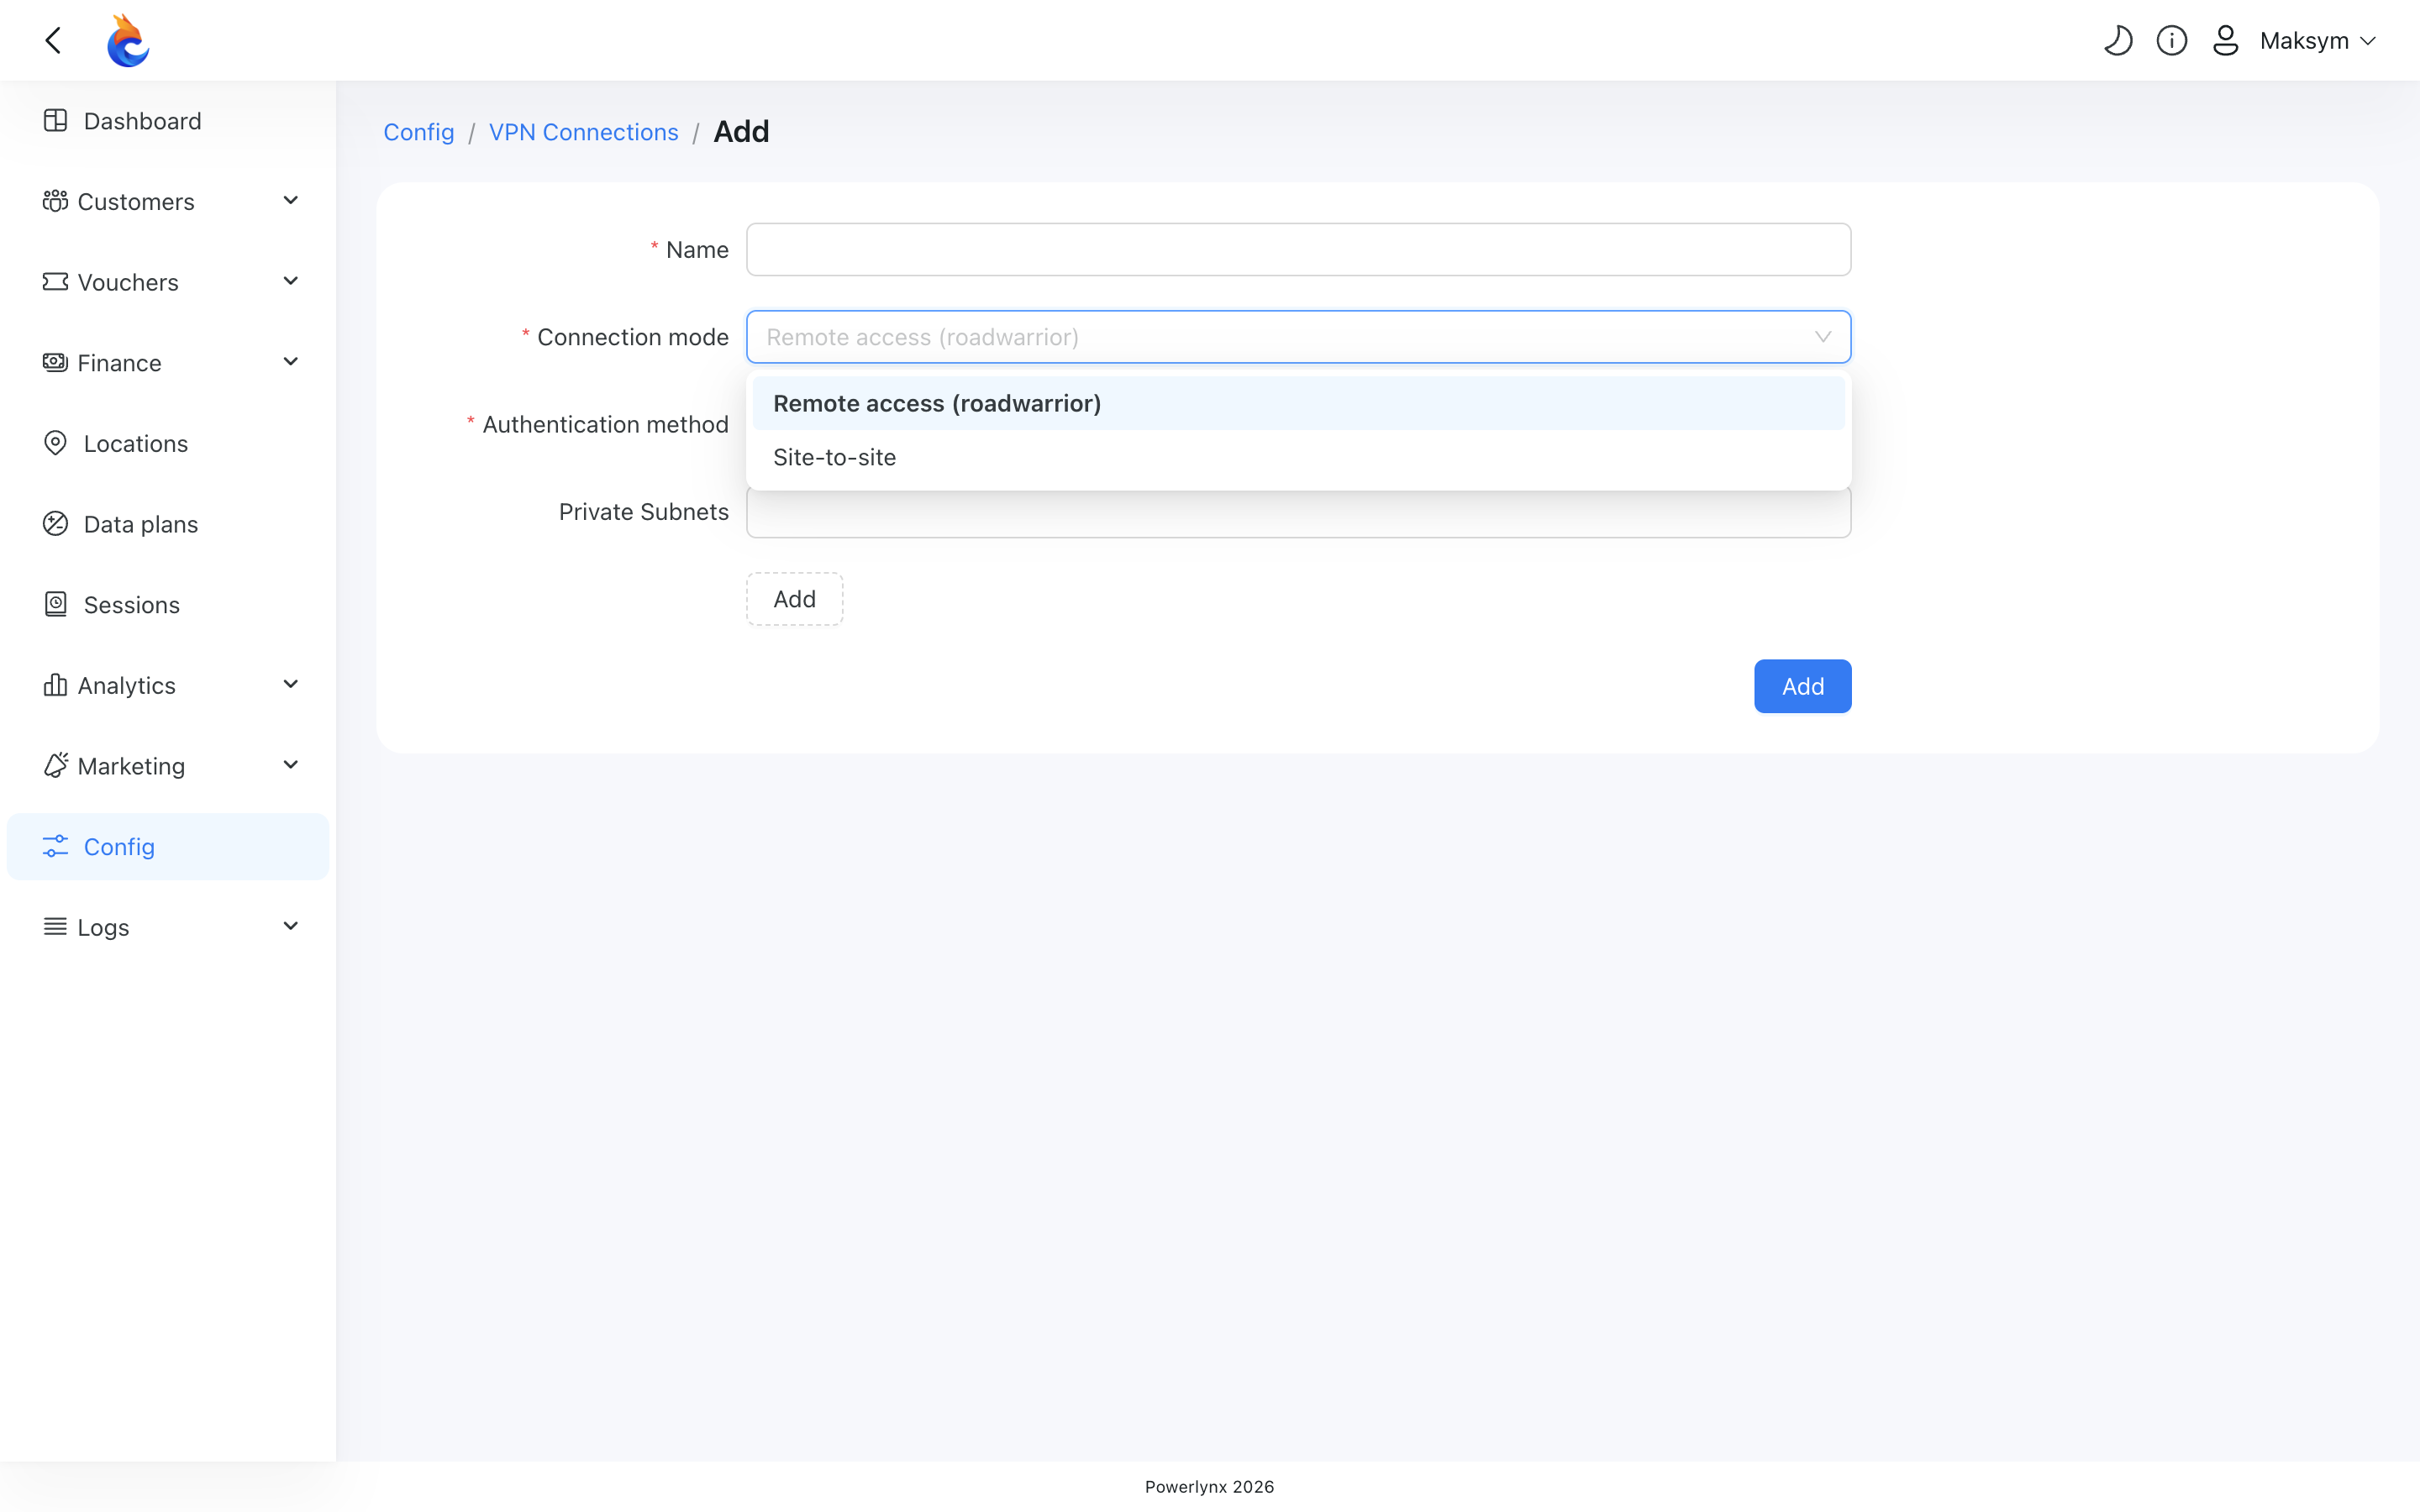The height and width of the screenshot is (1512, 2420).
Task: Open Config in the sidebar
Action: coord(168,846)
